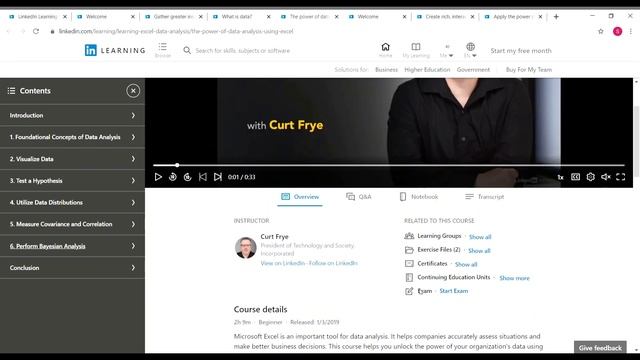This screenshot has height=360, width=640.
Task: Expand Foundational Concepts of Data Analysis
Action: tap(72, 137)
